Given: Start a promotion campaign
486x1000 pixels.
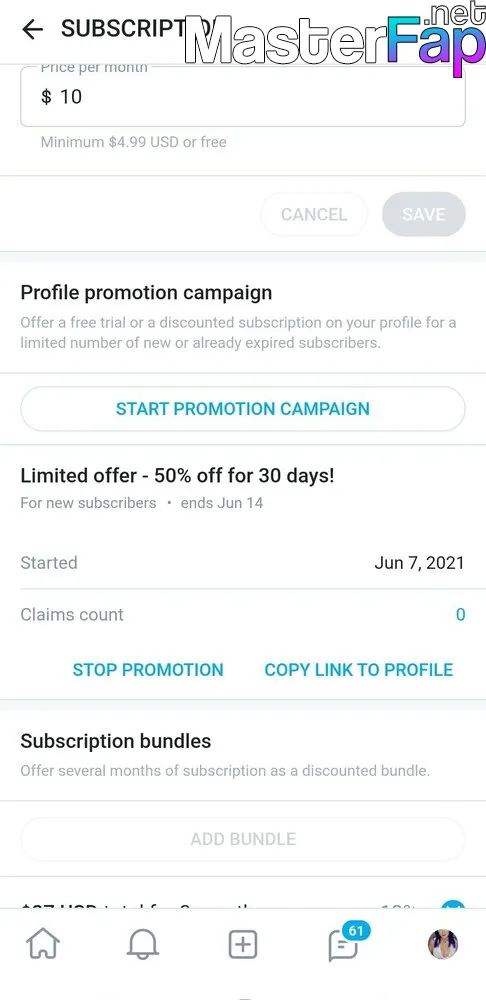Looking at the screenshot, I should point(243,409).
